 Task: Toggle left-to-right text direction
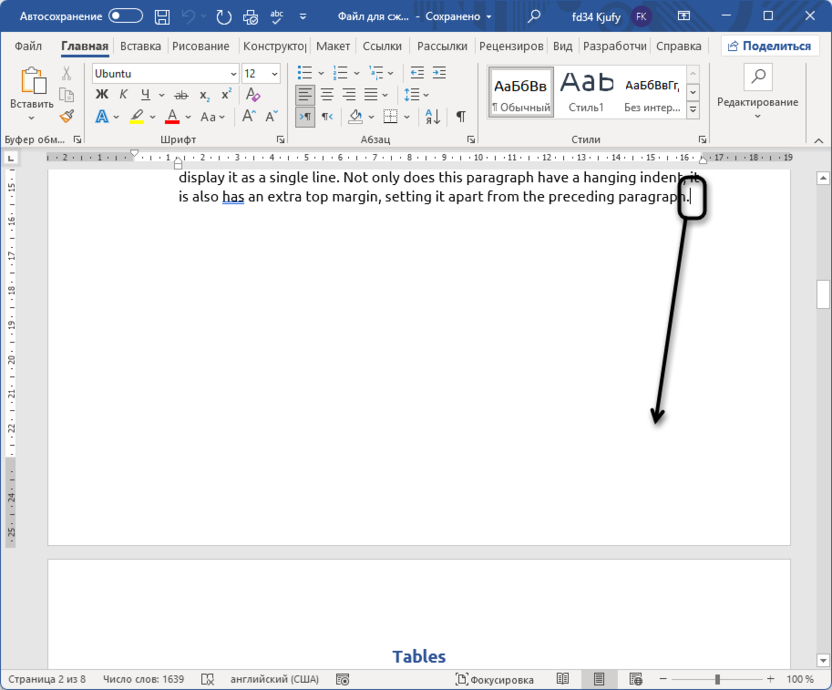tap(305, 116)
